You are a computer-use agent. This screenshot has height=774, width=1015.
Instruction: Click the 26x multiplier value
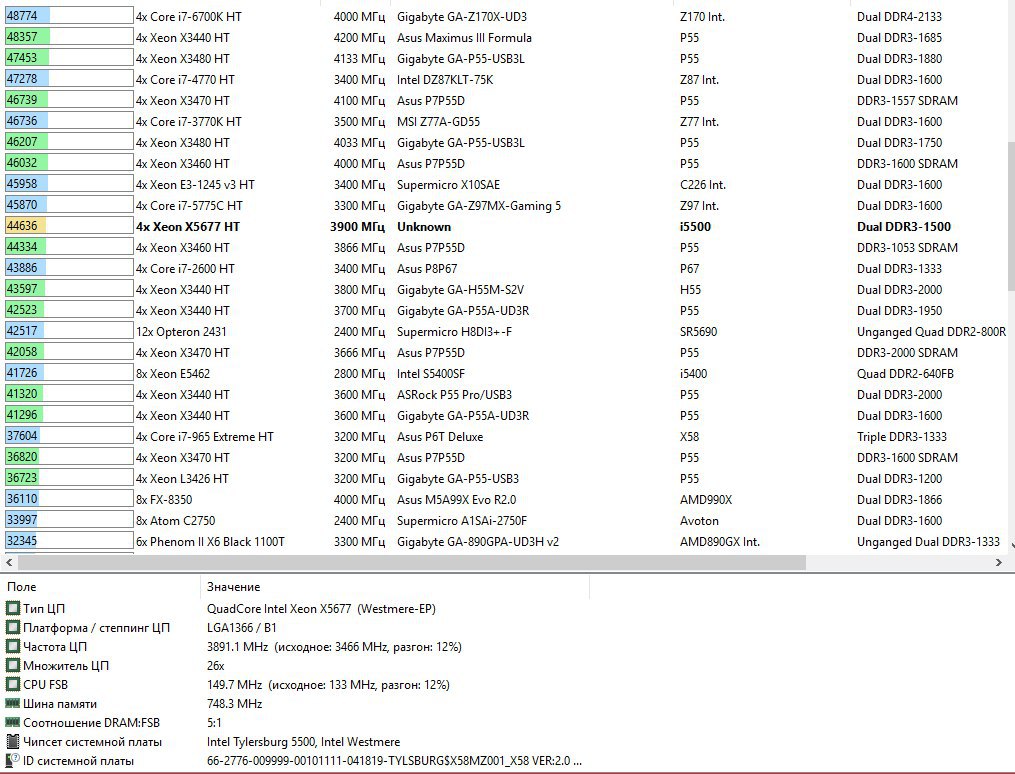pos(216,666)
